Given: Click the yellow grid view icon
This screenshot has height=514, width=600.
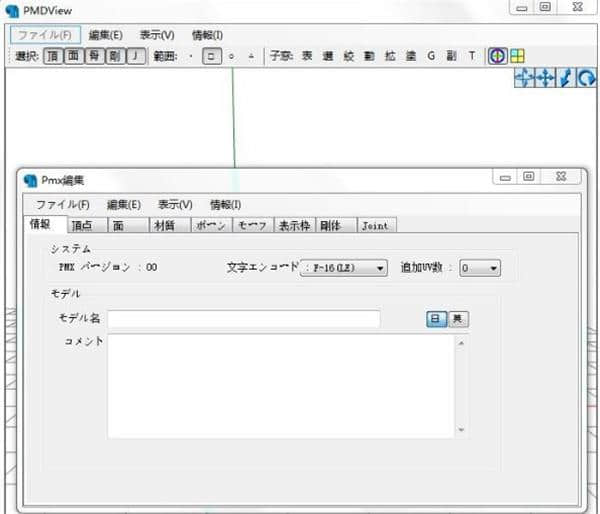Looking at the screenshot, I should pyautogui.click(x=516, y=56).
